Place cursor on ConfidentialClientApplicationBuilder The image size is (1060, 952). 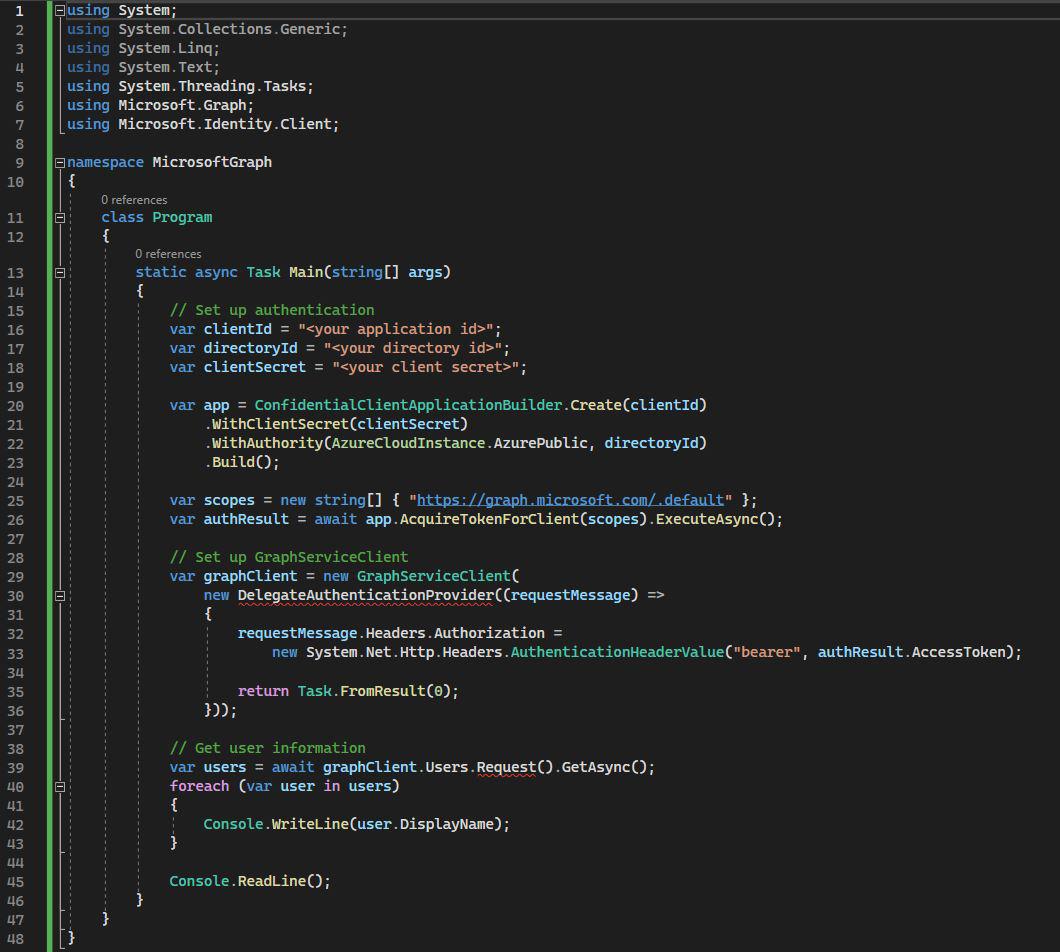coord(408,404)
